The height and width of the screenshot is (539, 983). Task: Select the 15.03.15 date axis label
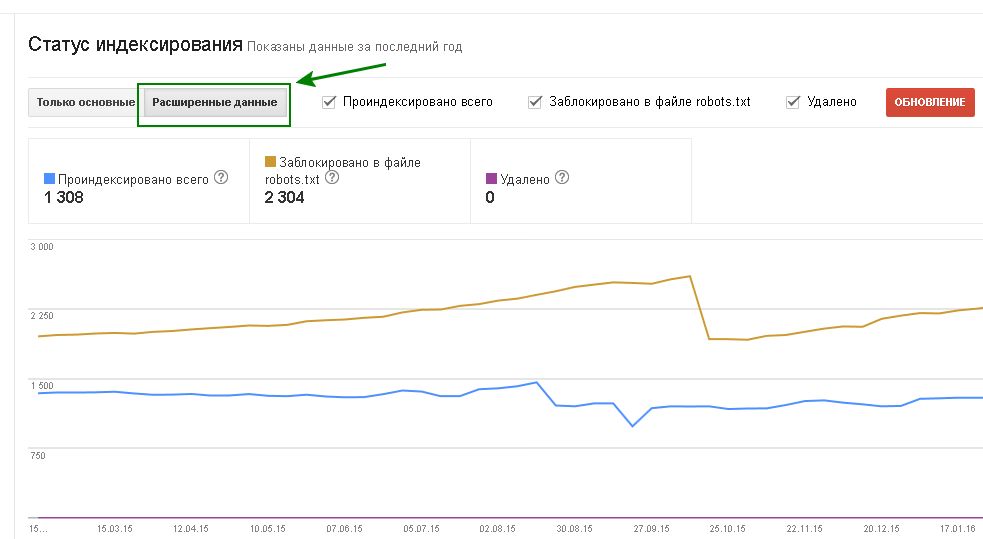(x=115, y=529)
